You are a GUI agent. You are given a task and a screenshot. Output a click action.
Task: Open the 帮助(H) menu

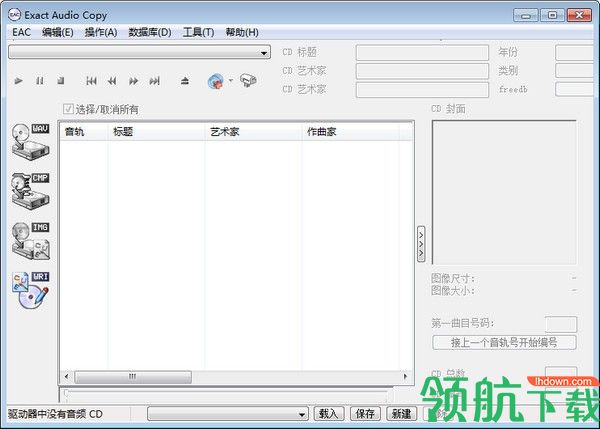pos(242,32)
